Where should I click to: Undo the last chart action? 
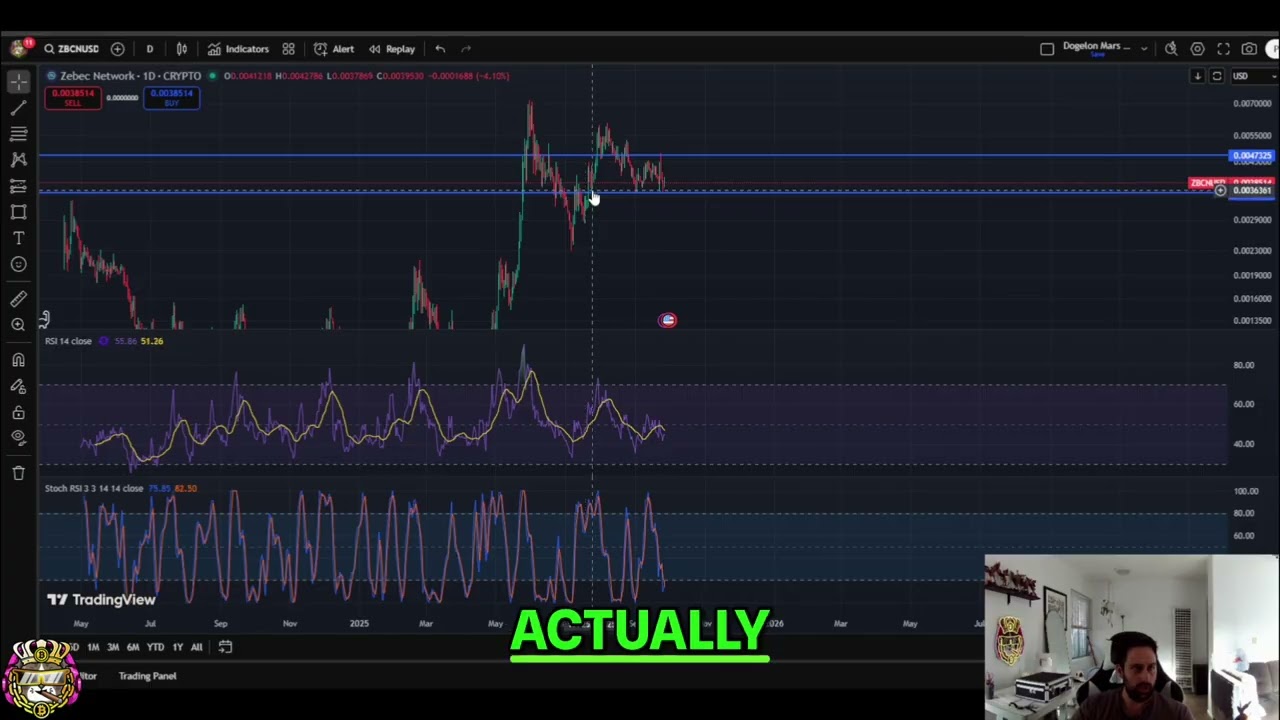point(440,49)
